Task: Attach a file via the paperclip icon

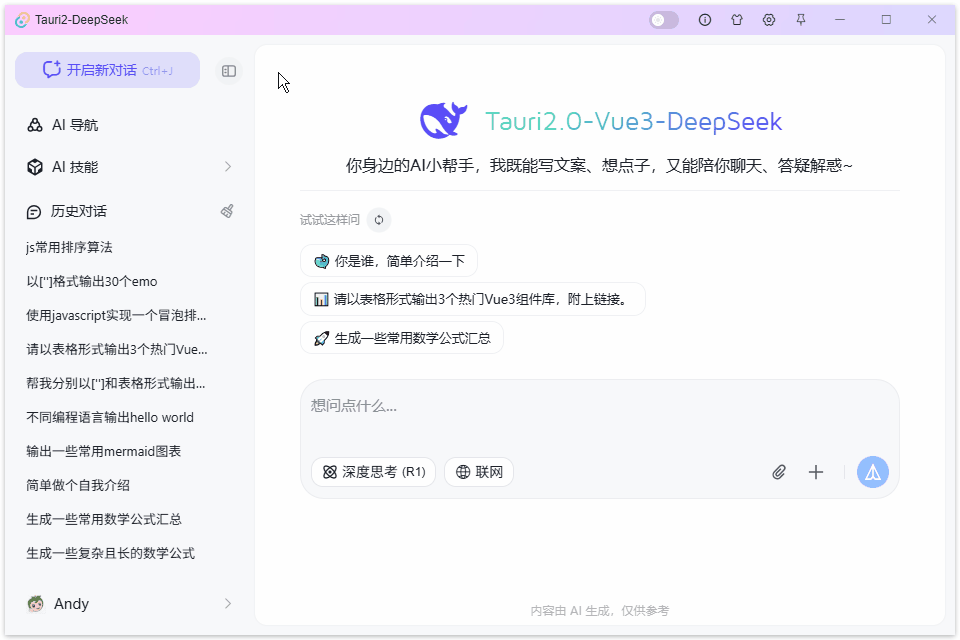Action: [x=779, y=471]
